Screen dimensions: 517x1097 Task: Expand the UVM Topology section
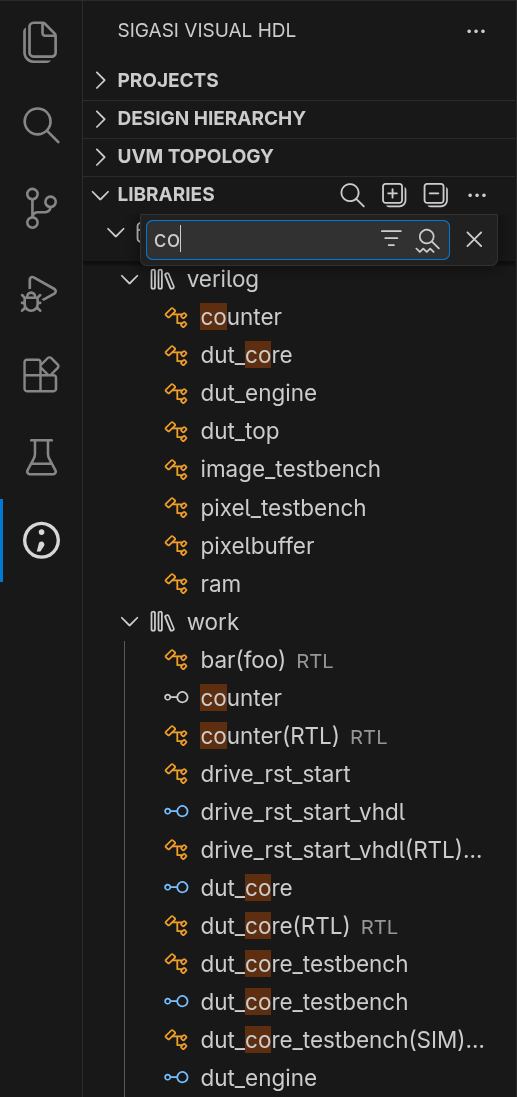coord(101,156)
